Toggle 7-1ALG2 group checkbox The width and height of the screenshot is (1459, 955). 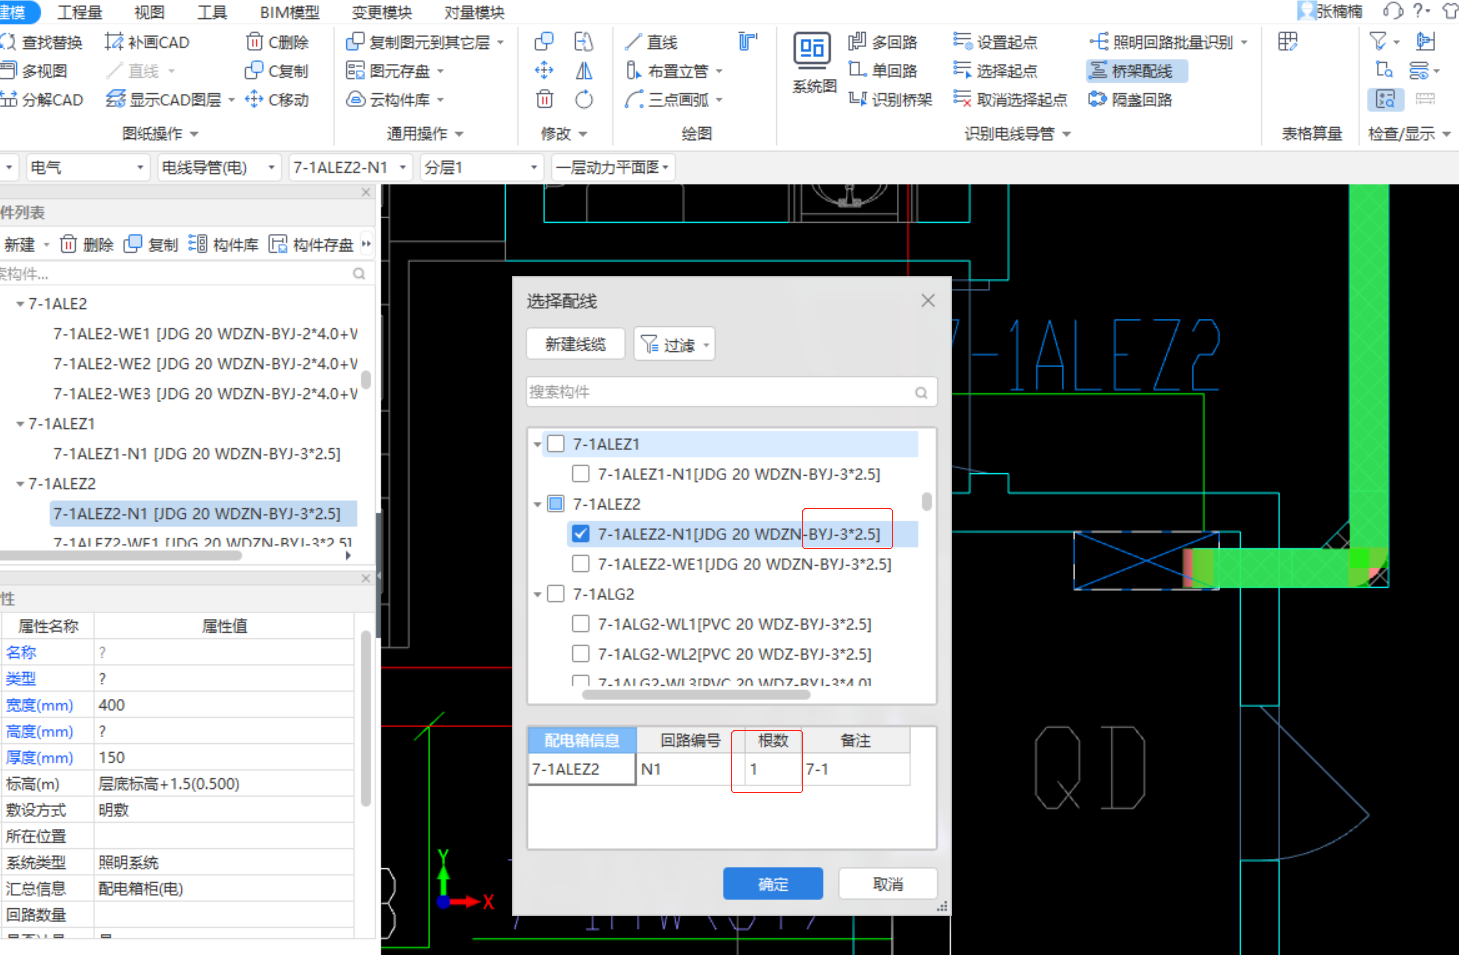coord(556,594)
